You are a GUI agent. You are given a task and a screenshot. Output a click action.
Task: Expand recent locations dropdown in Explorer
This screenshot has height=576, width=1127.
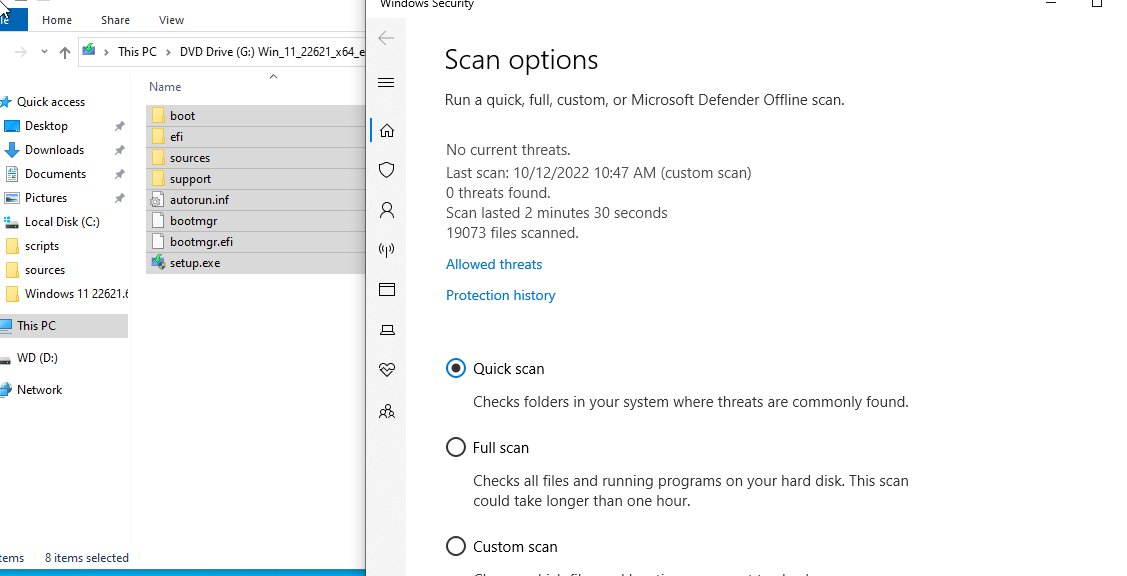(x=44, y=52)
